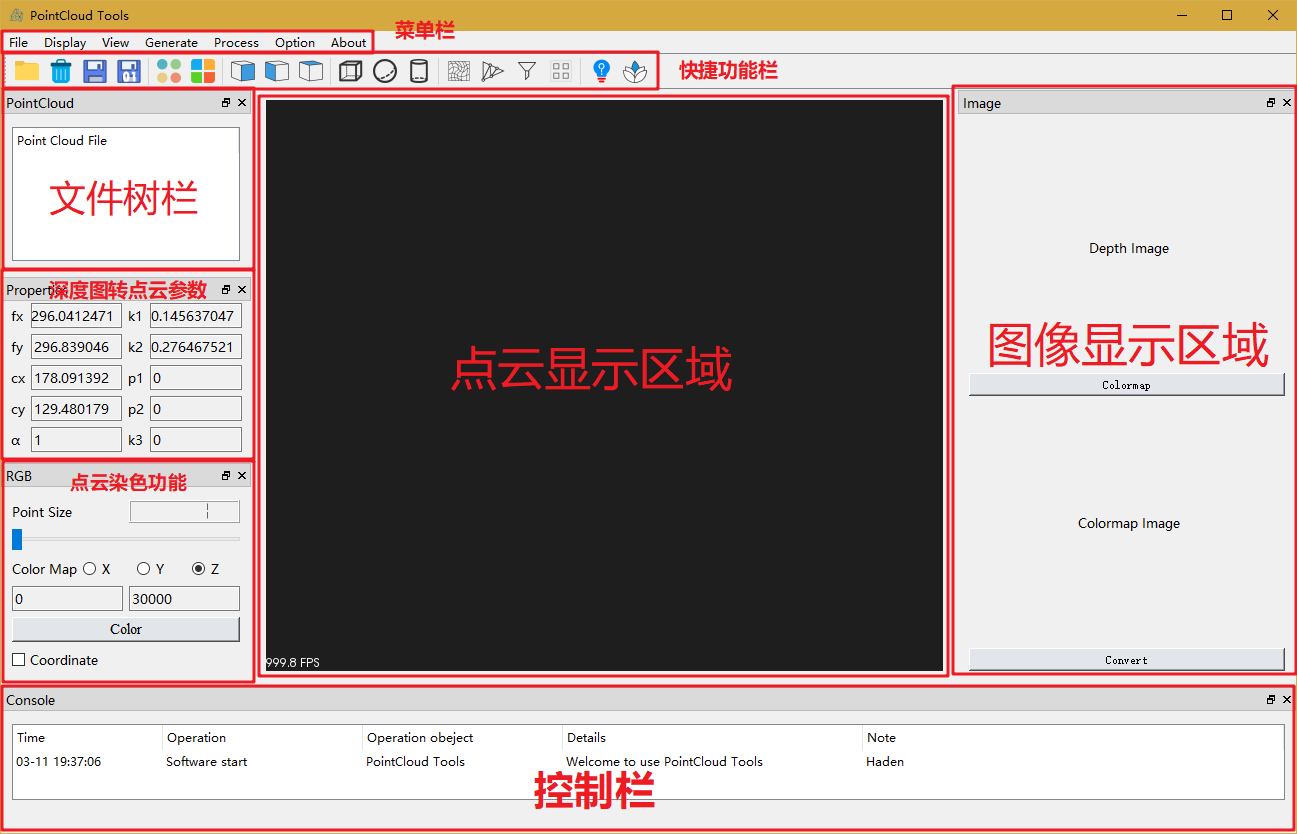Screen dimensions: 1297x834
Task: Open a file with the yellow folder icon
Action: click(27, 71)
